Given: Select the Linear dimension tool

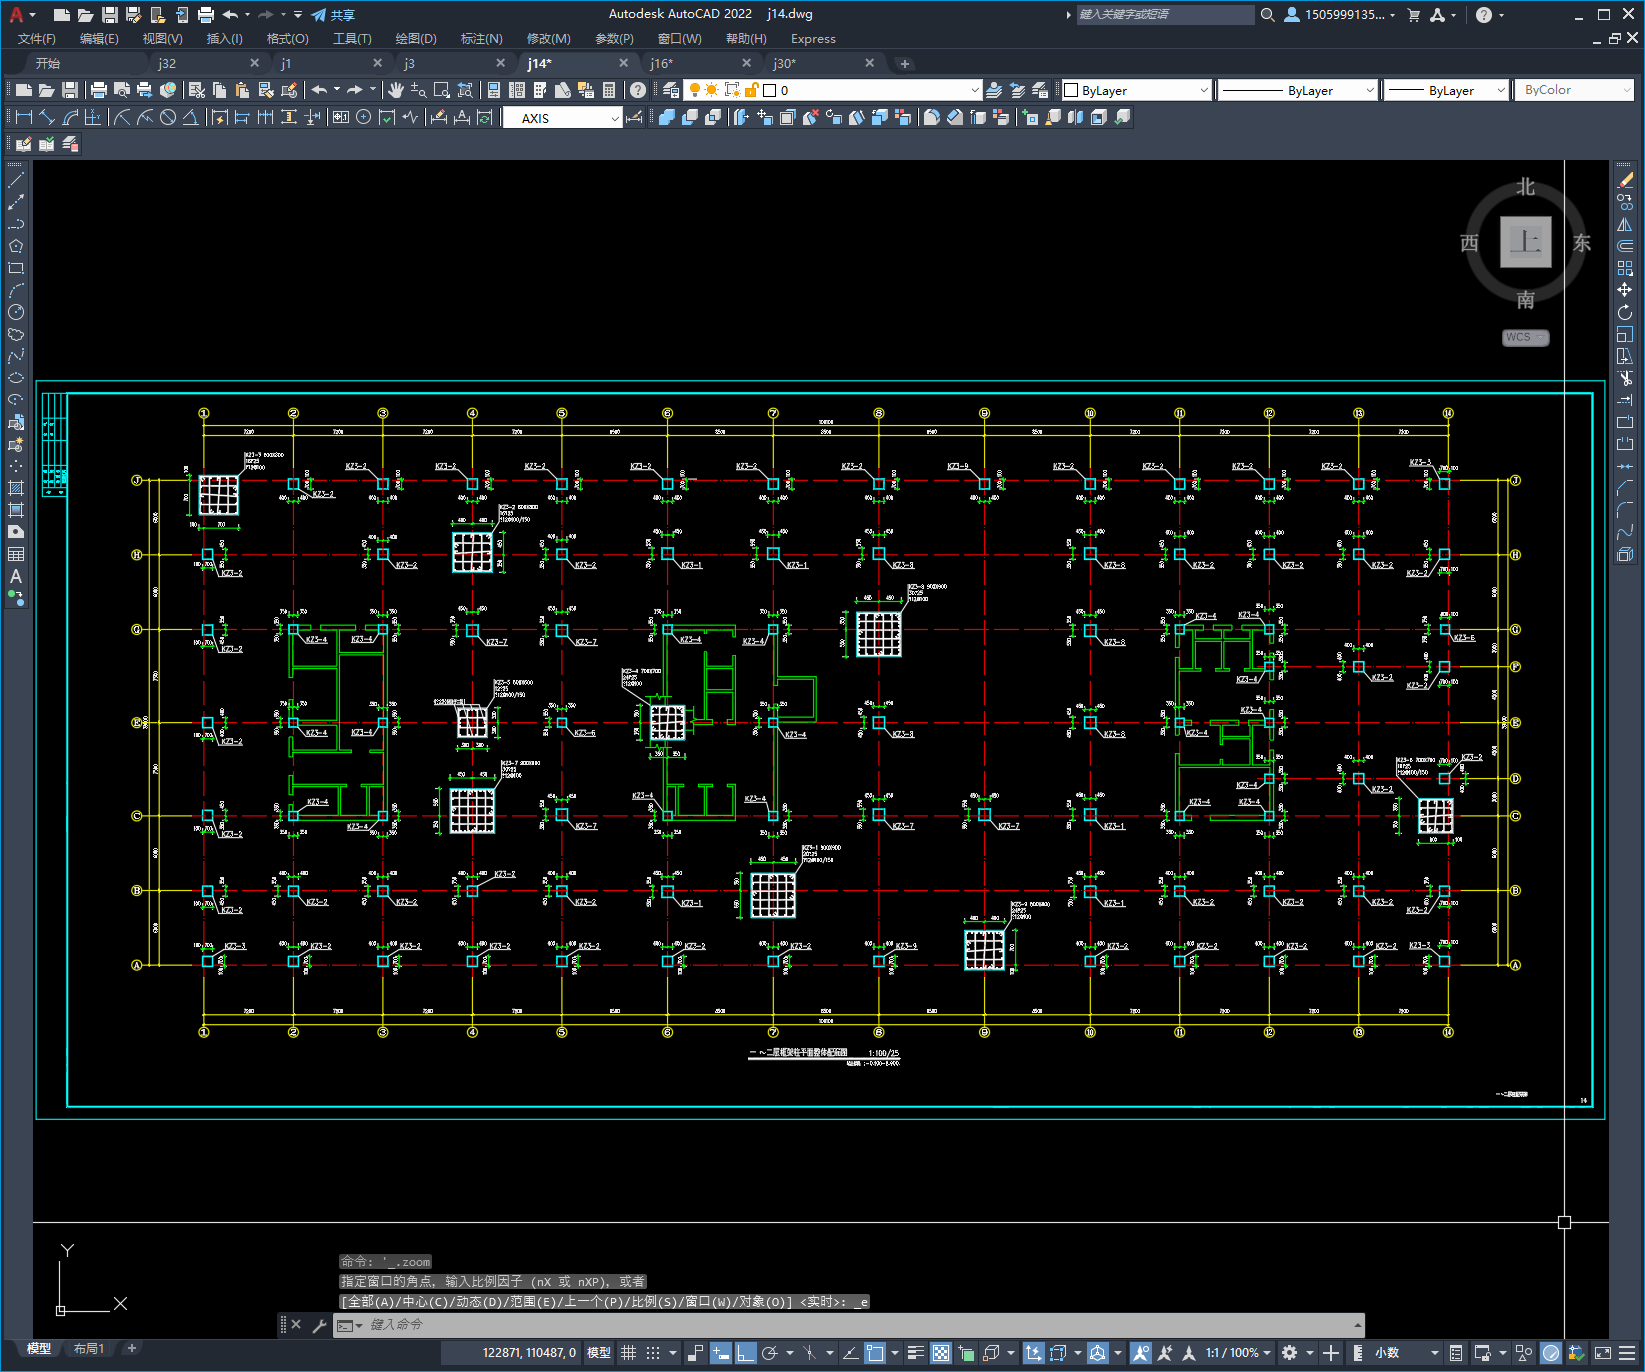Looking at the screenshot, I should click(24, 117).
